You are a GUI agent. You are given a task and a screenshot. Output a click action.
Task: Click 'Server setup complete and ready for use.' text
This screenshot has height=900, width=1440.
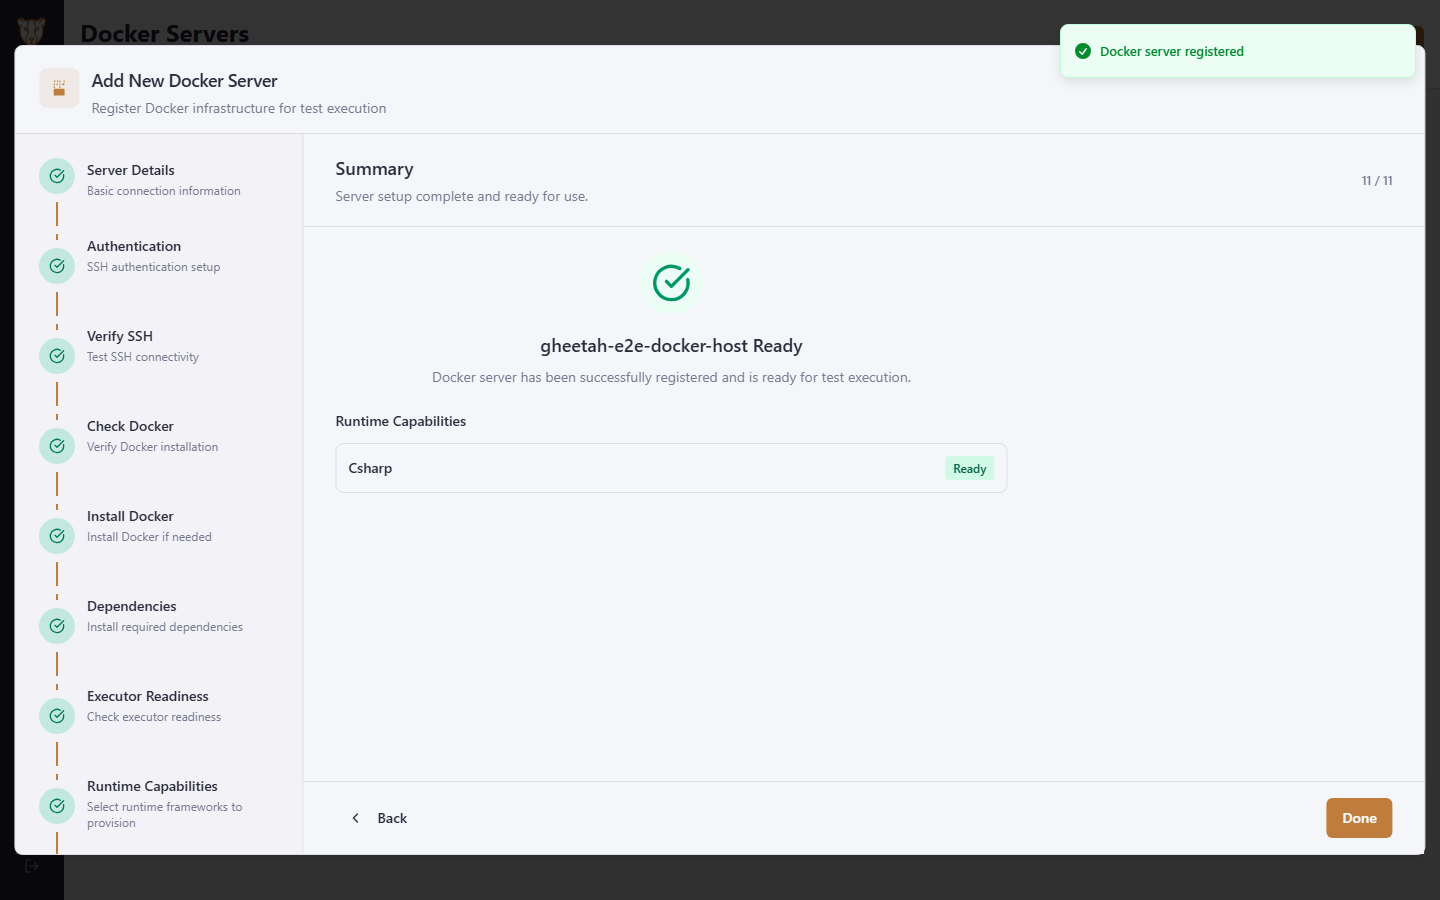(x=461, y=196)
